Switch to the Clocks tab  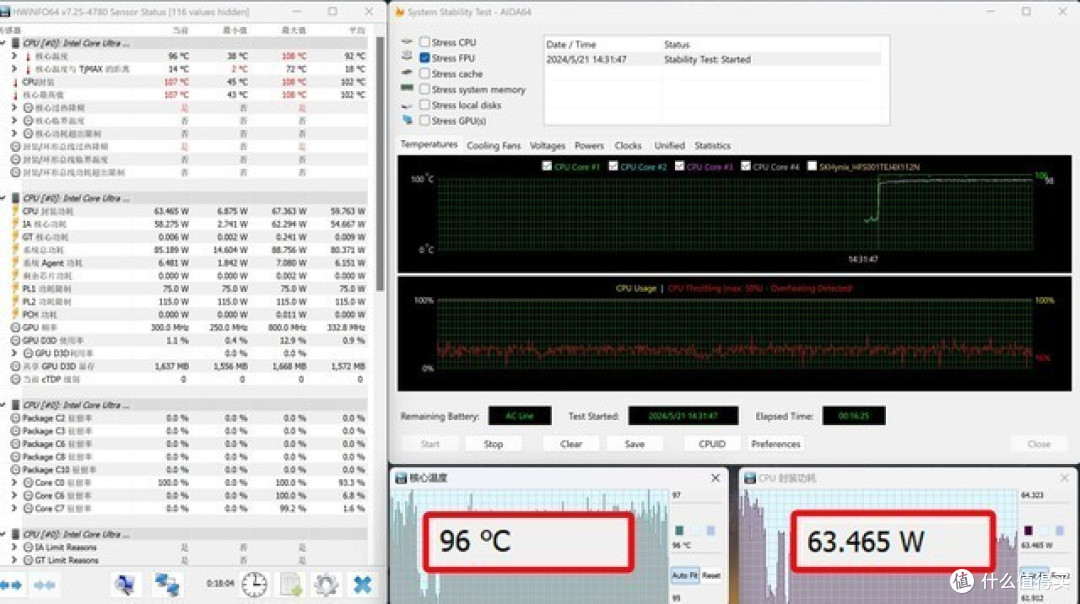627,146
